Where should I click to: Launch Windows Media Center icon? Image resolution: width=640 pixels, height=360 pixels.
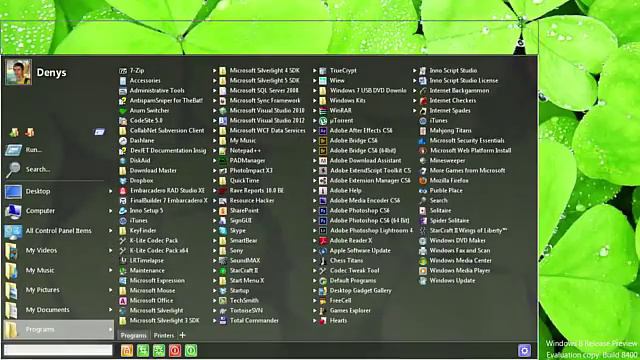tap(423, 260)
